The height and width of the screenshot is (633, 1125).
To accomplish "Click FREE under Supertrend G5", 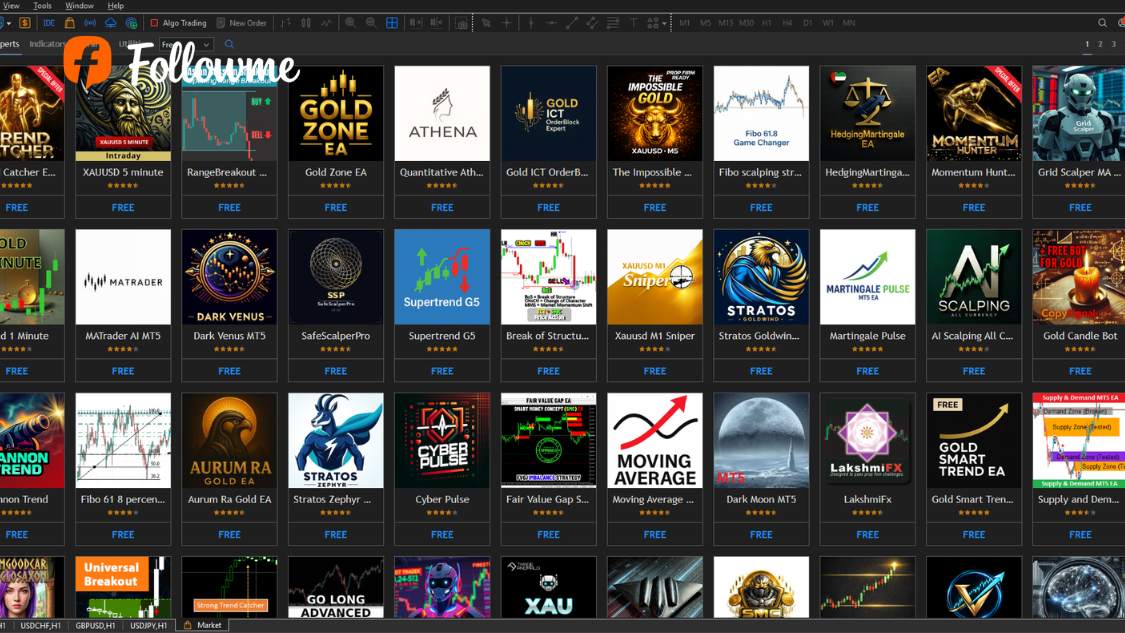I will point(442,371).
